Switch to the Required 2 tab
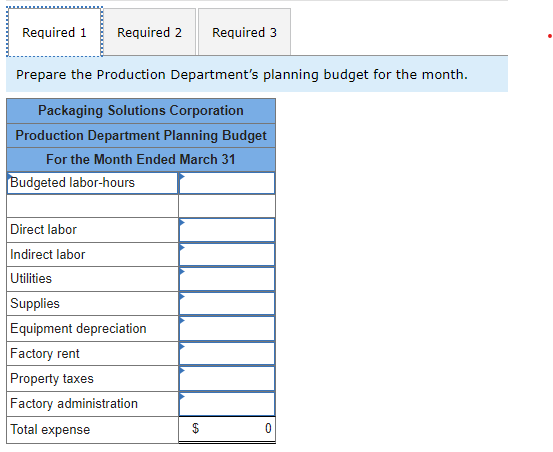This screenshot has width=553, height=452. 150,32
